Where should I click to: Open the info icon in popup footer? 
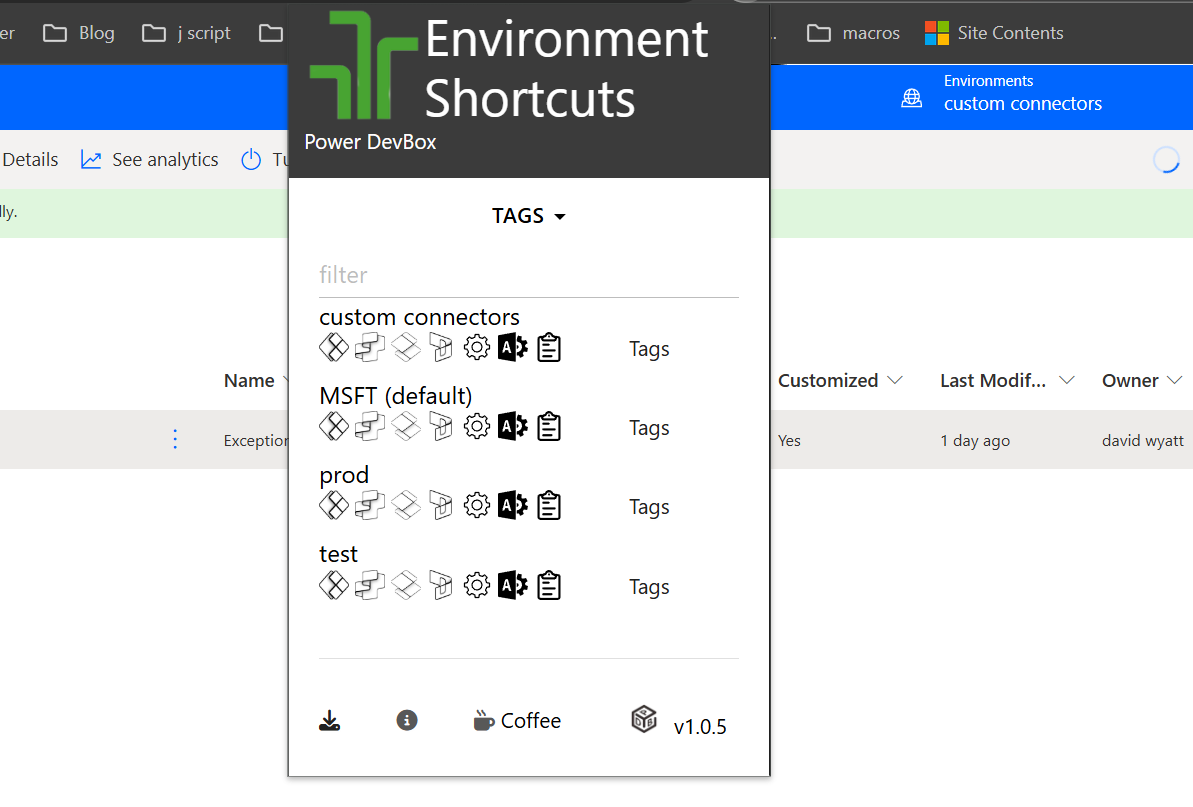pyautogui.click(x=407, y=720)
